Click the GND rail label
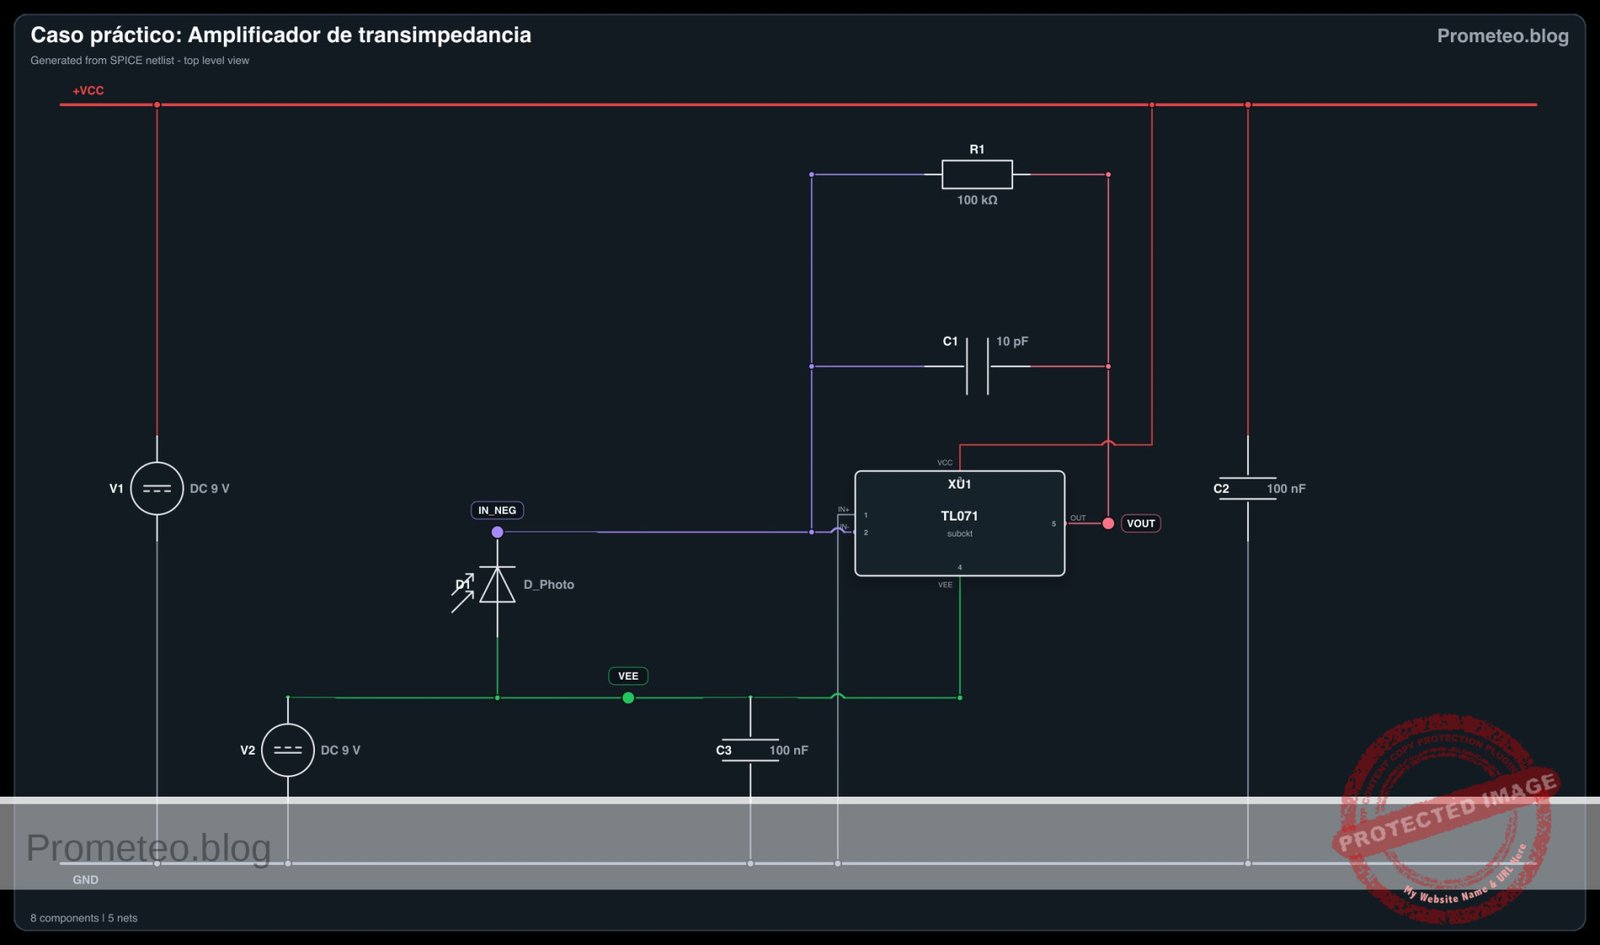Image resolution: width=1600 pixels, height=945 pixels. [85, 880]
